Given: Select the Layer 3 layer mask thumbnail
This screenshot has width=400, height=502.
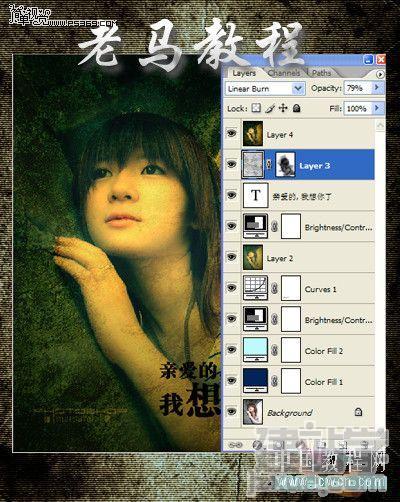Looking at the screenshot, I should tap(285, 164).
